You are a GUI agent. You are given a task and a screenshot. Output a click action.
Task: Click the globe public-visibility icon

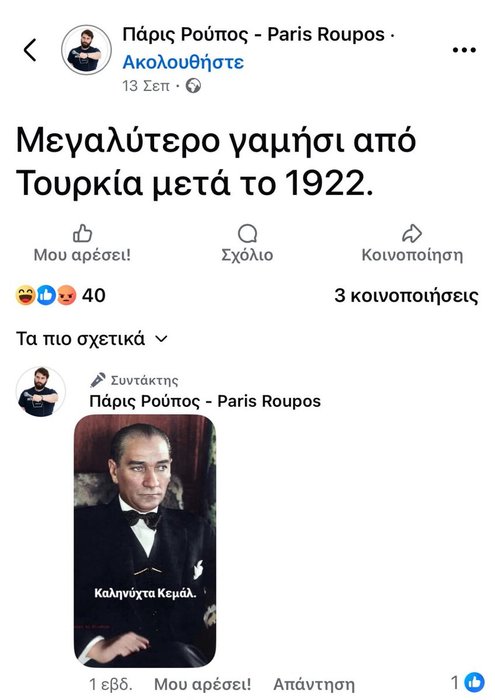[193, 85]
